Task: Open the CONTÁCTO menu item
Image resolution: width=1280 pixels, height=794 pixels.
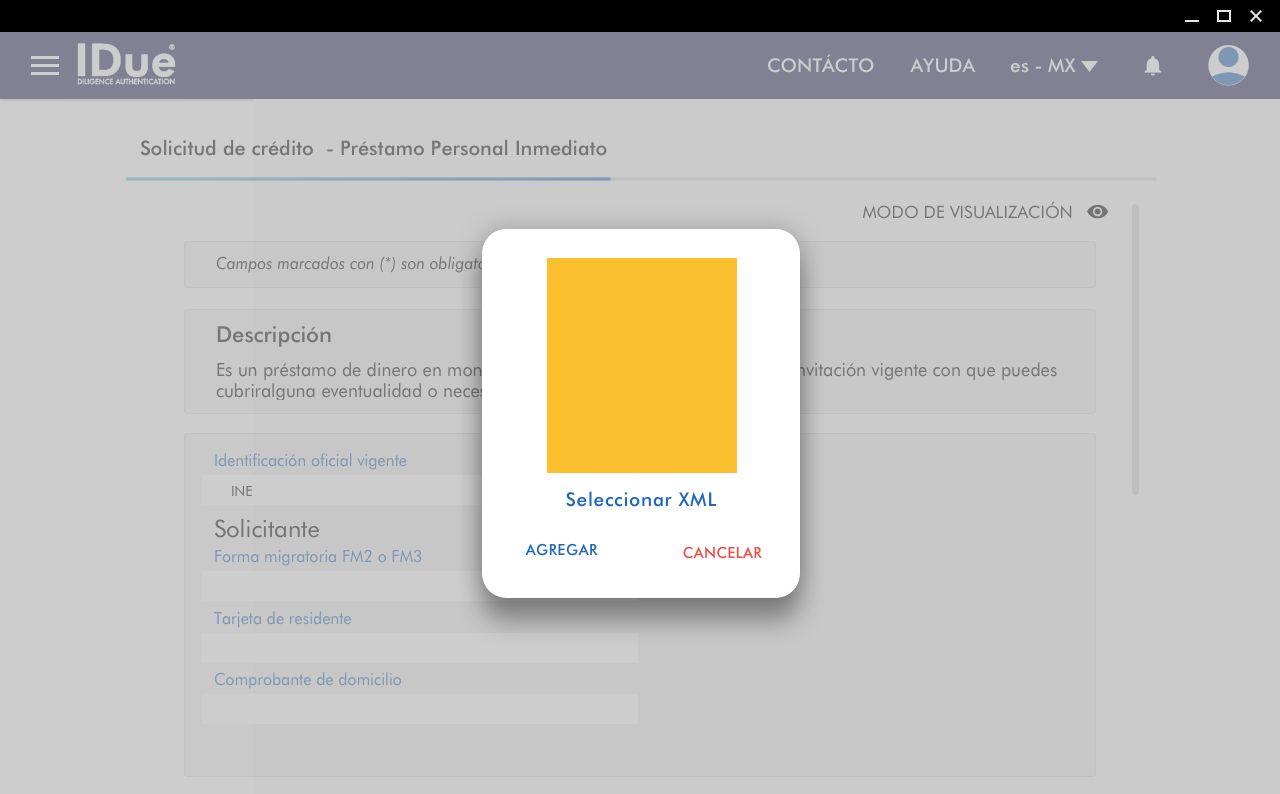Action: click(x=820, y=66)
